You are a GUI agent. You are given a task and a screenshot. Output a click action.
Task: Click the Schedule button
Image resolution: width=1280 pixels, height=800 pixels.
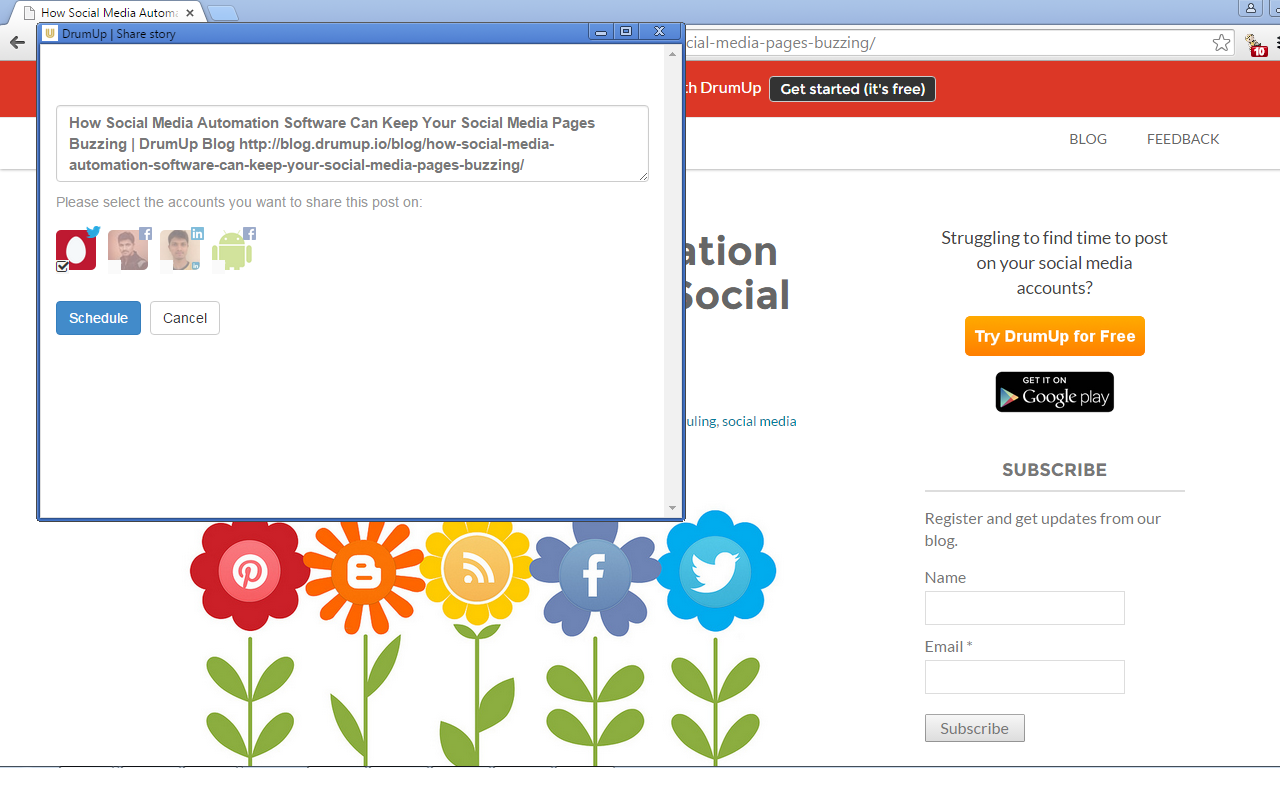[x=98, y=318]
